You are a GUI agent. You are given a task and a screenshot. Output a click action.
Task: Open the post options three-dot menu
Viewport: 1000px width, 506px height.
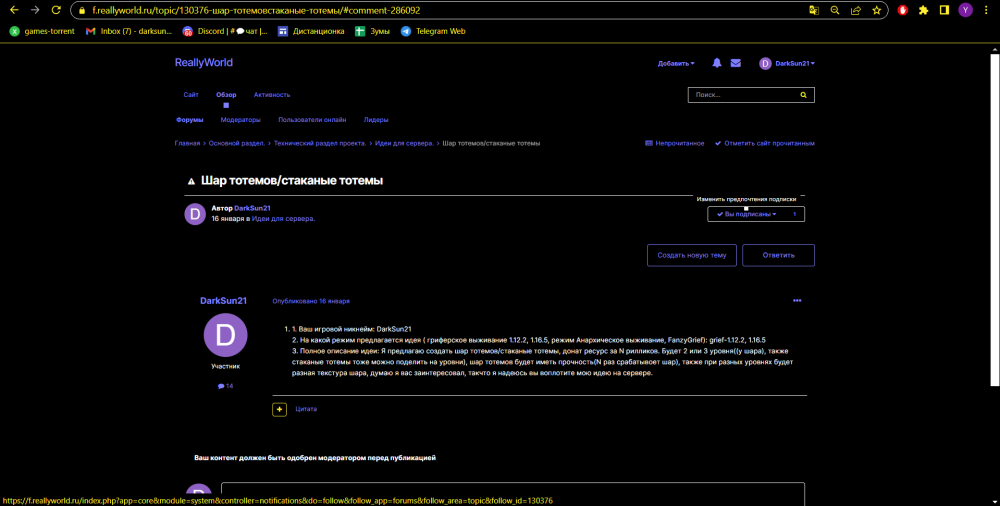(797, 301)
